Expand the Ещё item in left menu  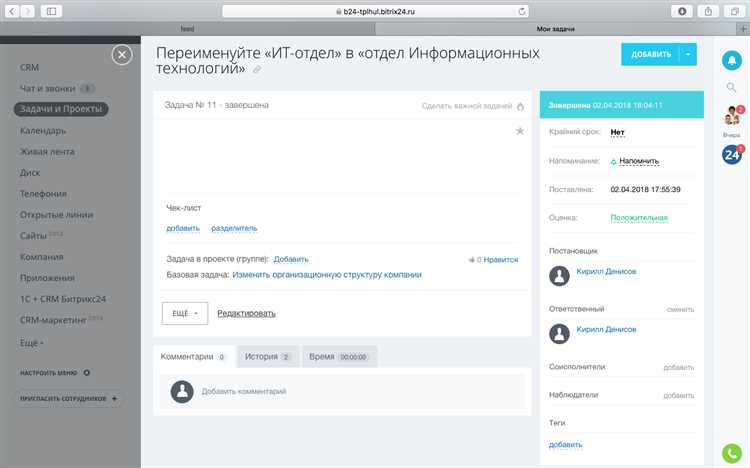(x=32, y=343)
